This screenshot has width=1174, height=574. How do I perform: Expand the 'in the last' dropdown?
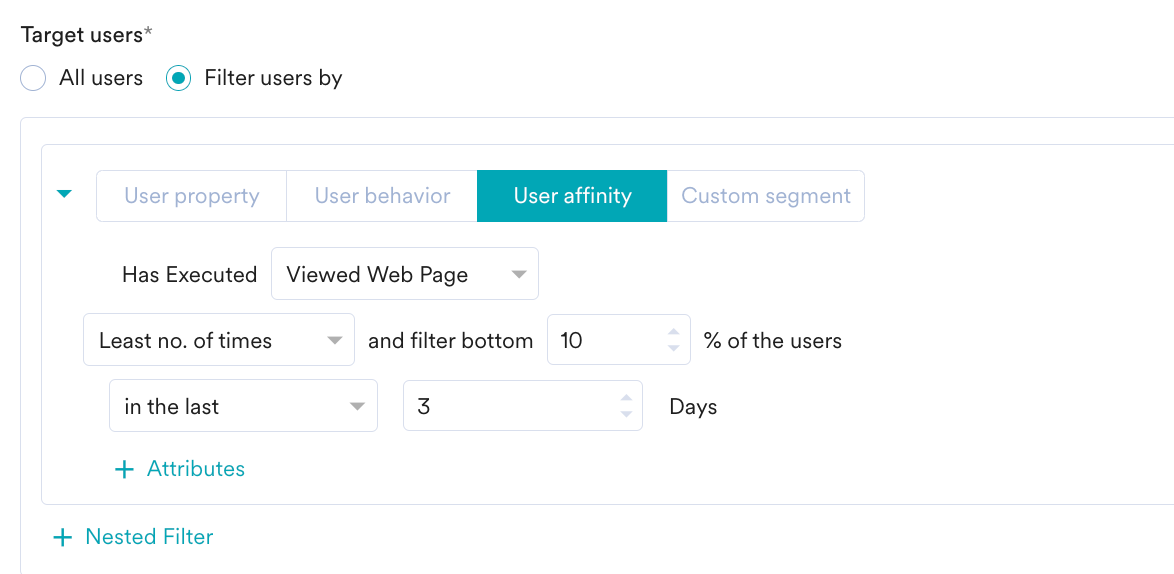coord(243,406)
